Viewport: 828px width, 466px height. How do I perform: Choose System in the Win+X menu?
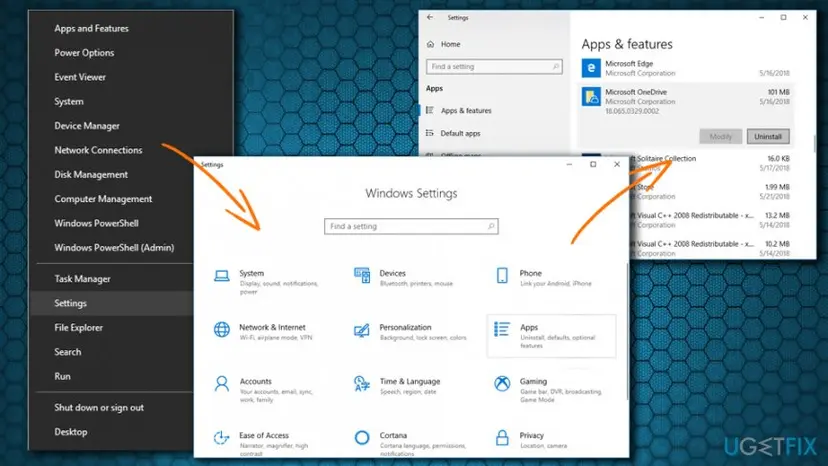coord(69,101)
